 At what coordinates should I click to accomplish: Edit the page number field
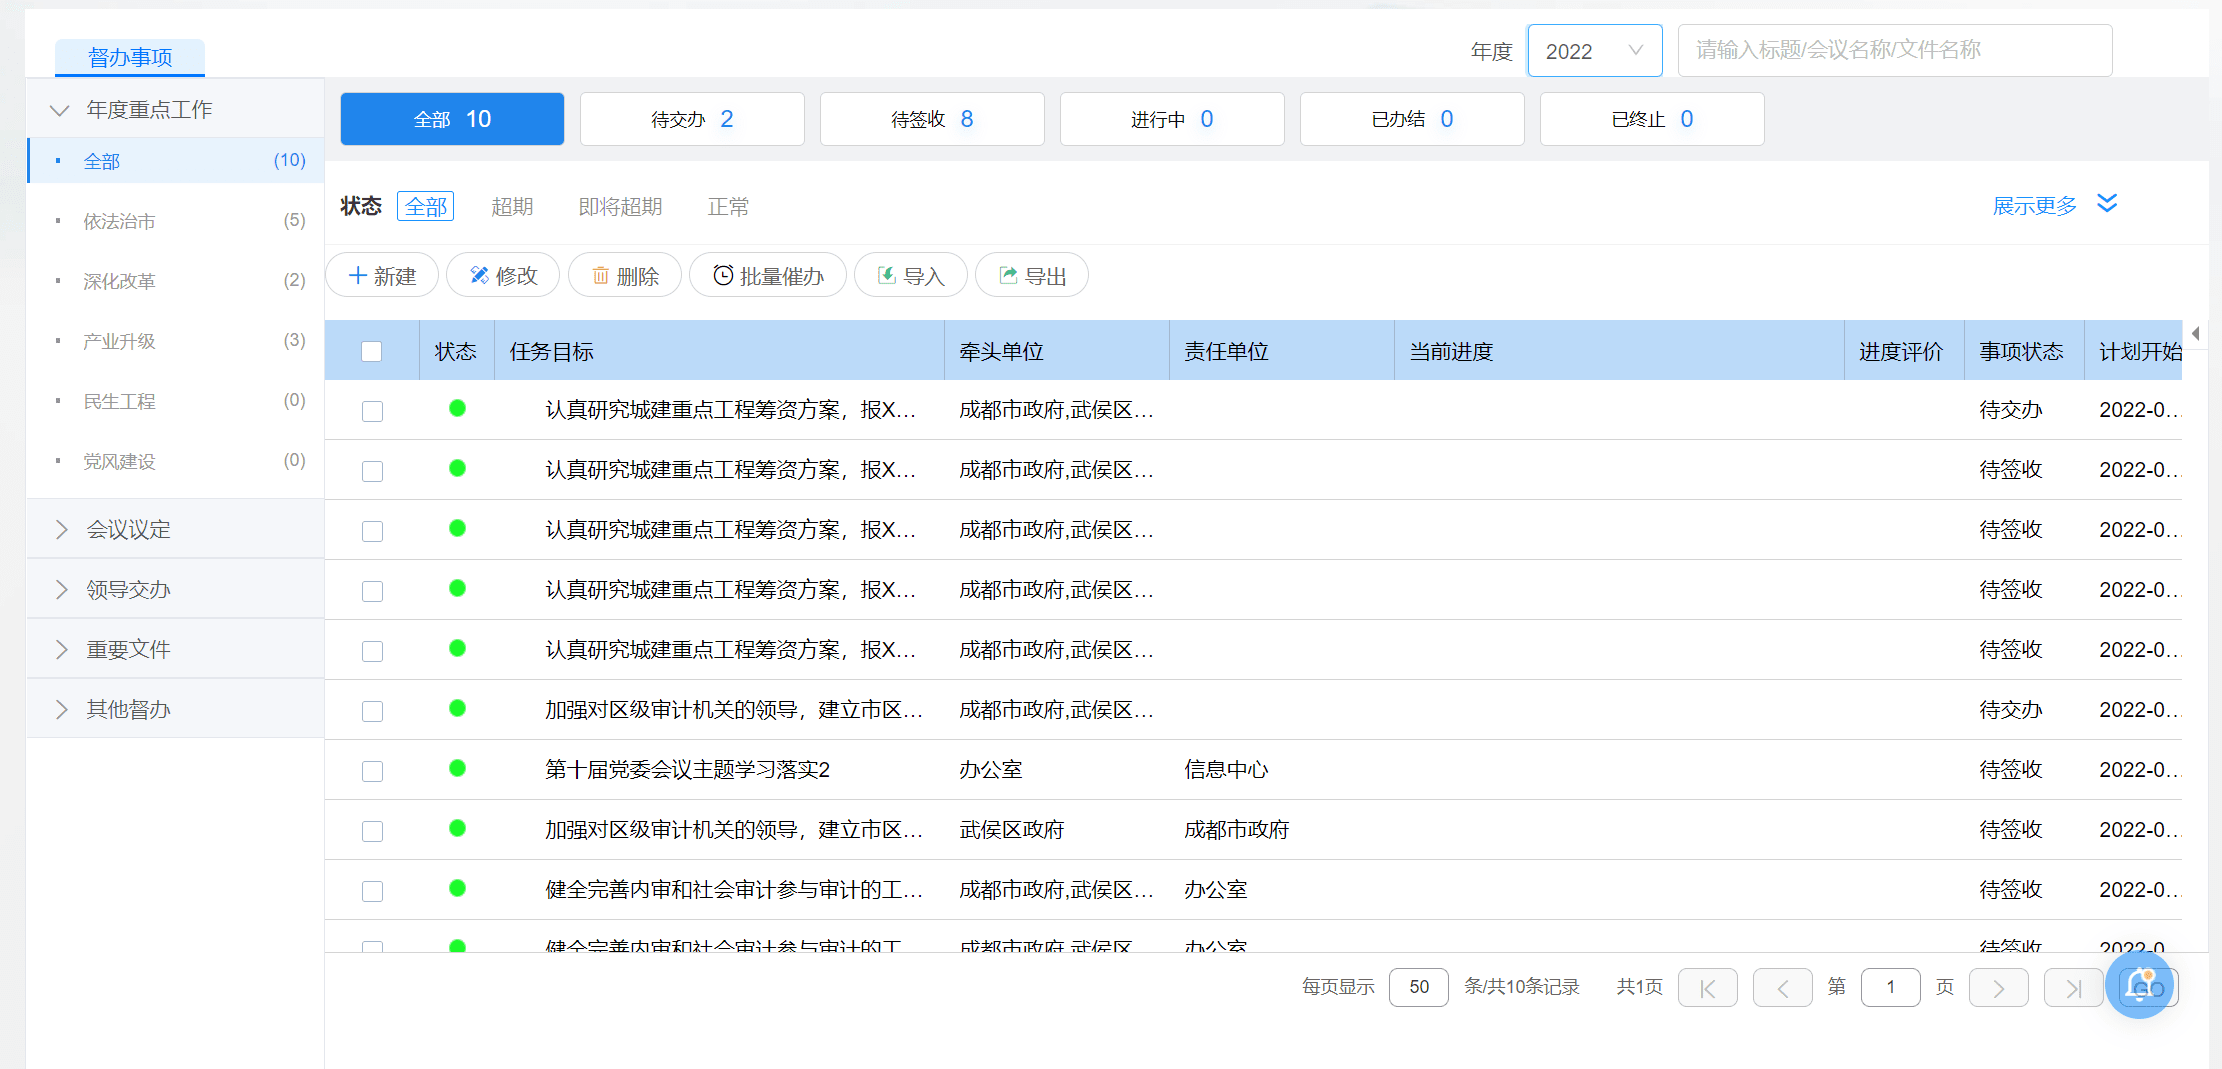pyautogui.click(x=1890, y=987)
